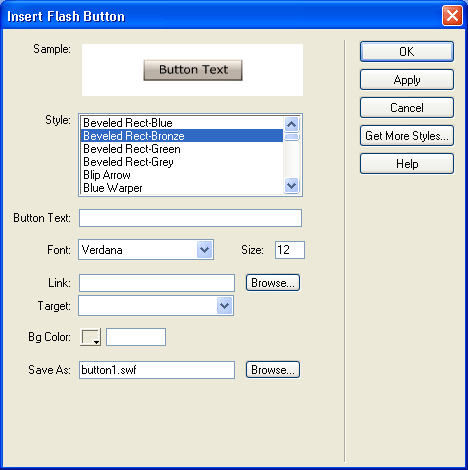Browse for Save As location

pyautogui.click(x=273, y=370)
